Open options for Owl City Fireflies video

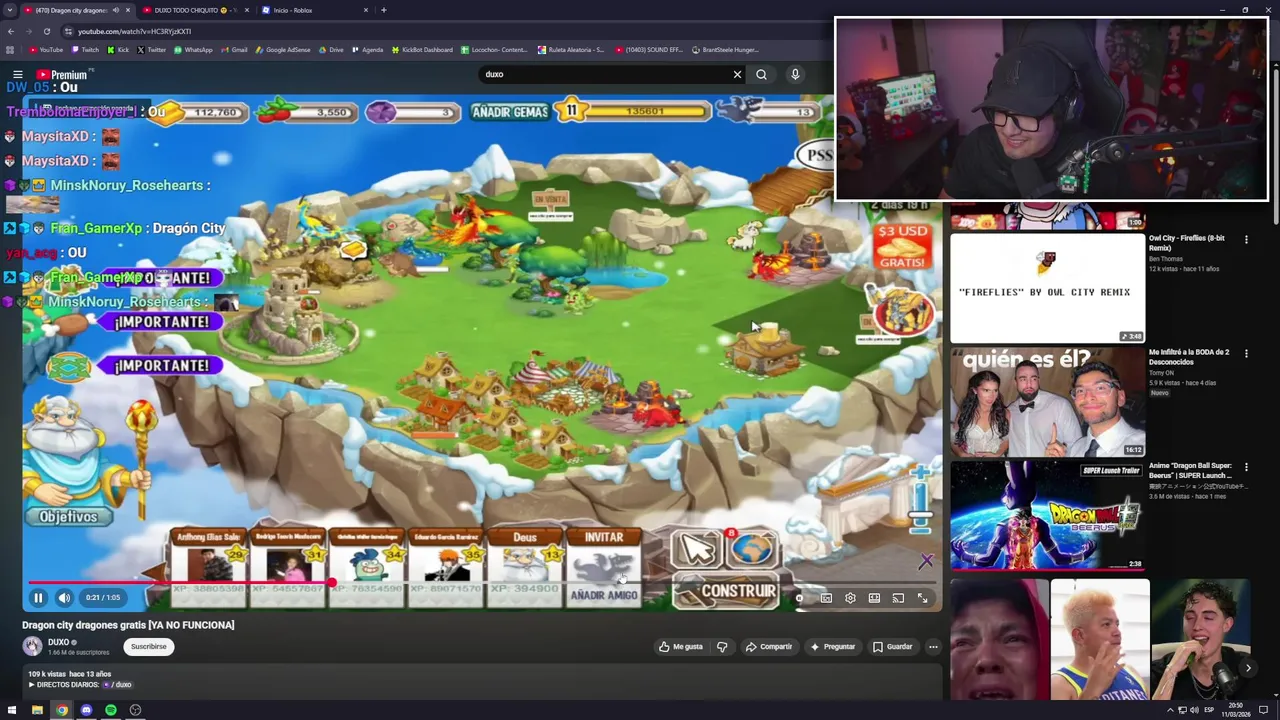click(1246, 240)
